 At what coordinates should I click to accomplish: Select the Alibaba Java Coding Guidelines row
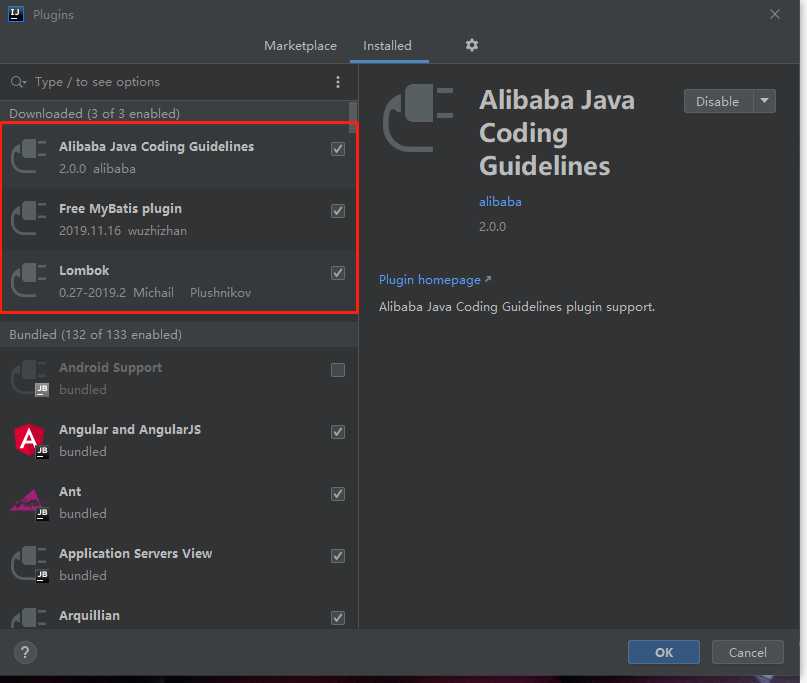click(x=178, y=156)
